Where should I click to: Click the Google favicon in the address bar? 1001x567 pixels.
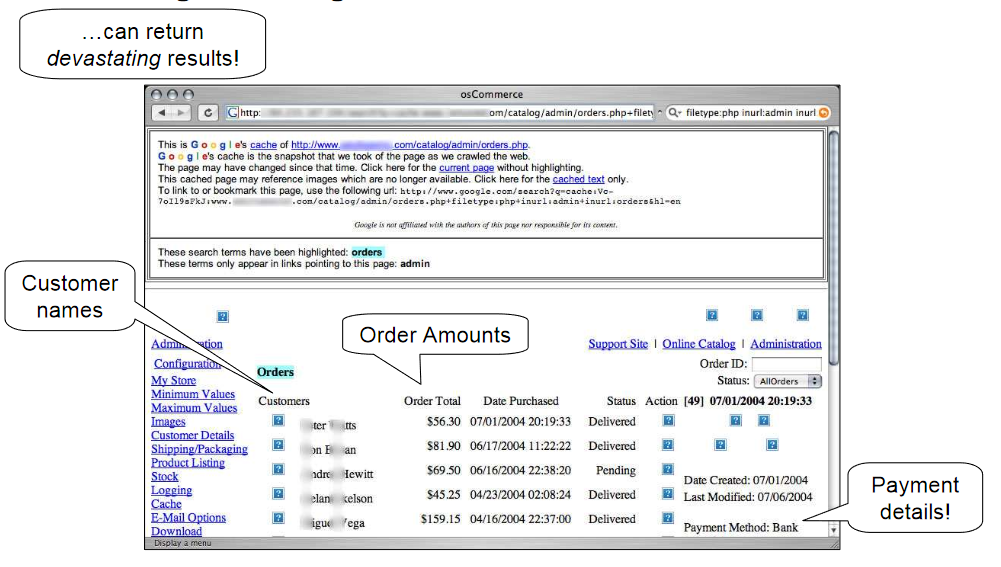coord(233,113)
